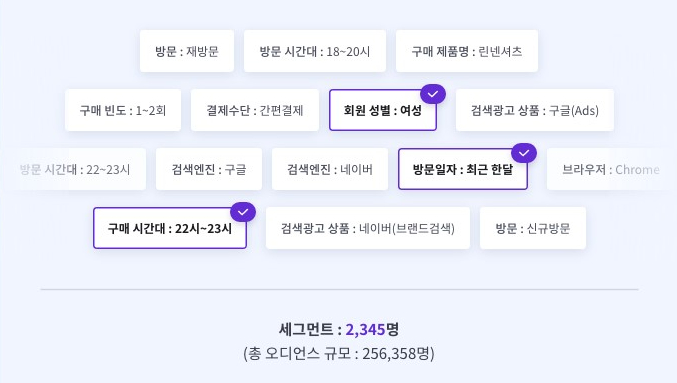
Task: Select the 검색광고 상품 : 구글(Ads) chip
Action: click(535, 110)
